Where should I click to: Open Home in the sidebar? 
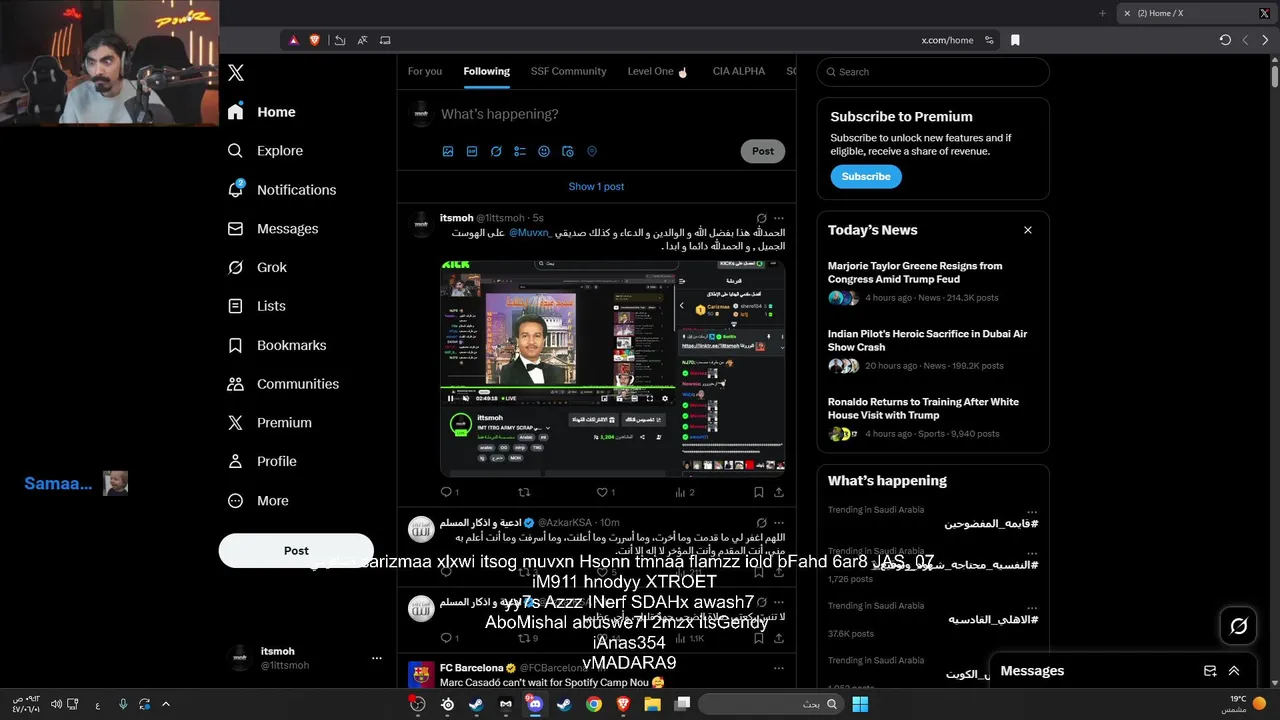tap(262, 112)
